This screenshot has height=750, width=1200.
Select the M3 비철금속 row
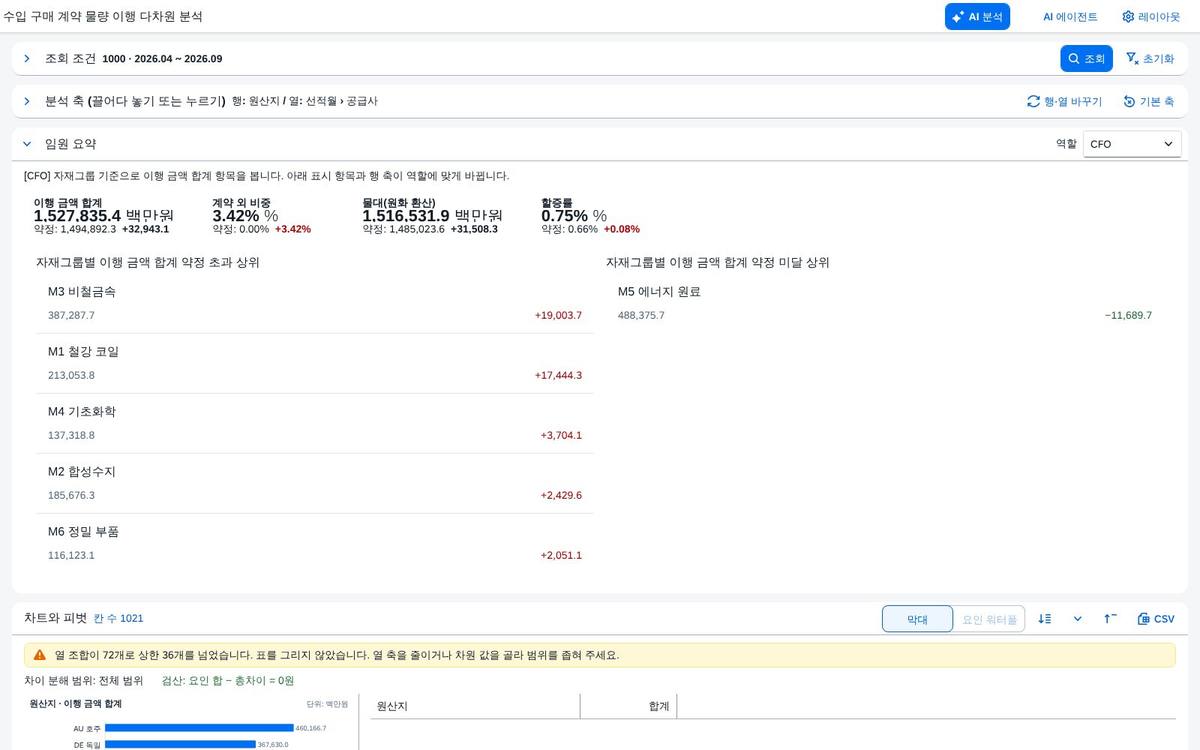coord(314,303)
